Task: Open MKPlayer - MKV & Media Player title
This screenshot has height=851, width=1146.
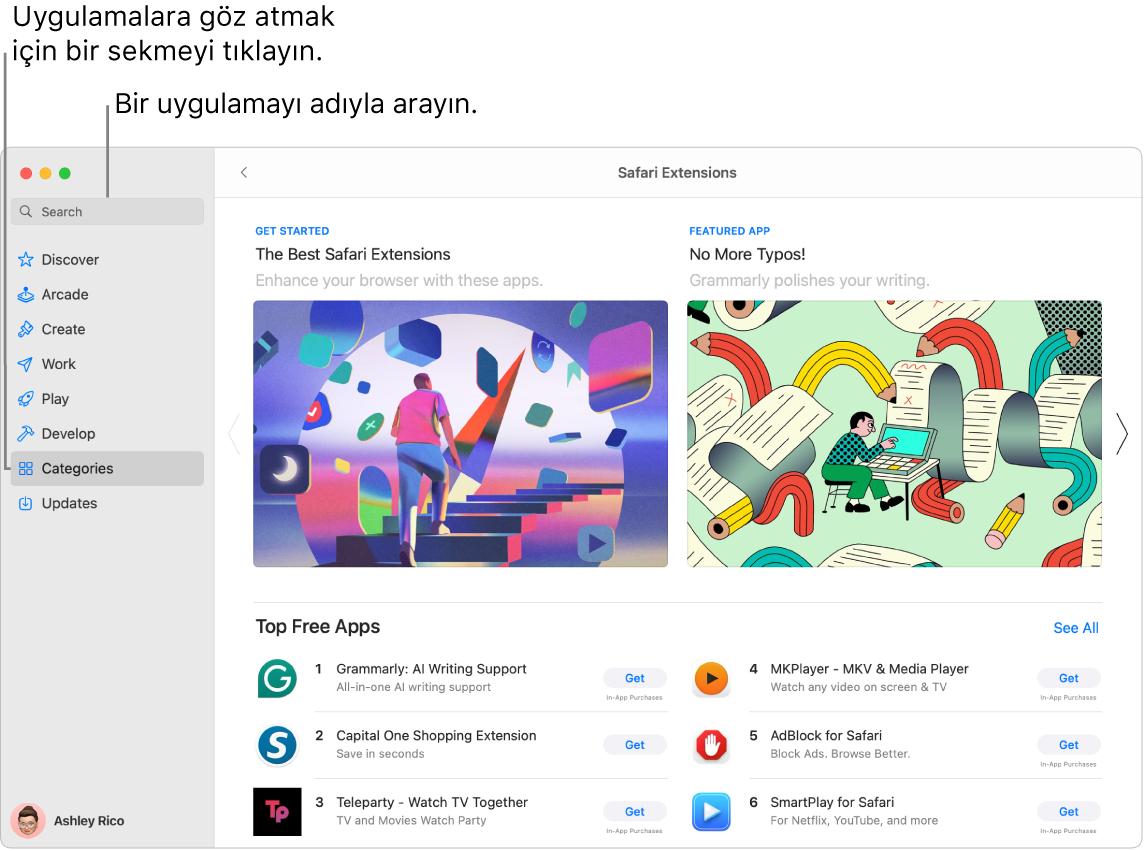Action: [870, 669]
